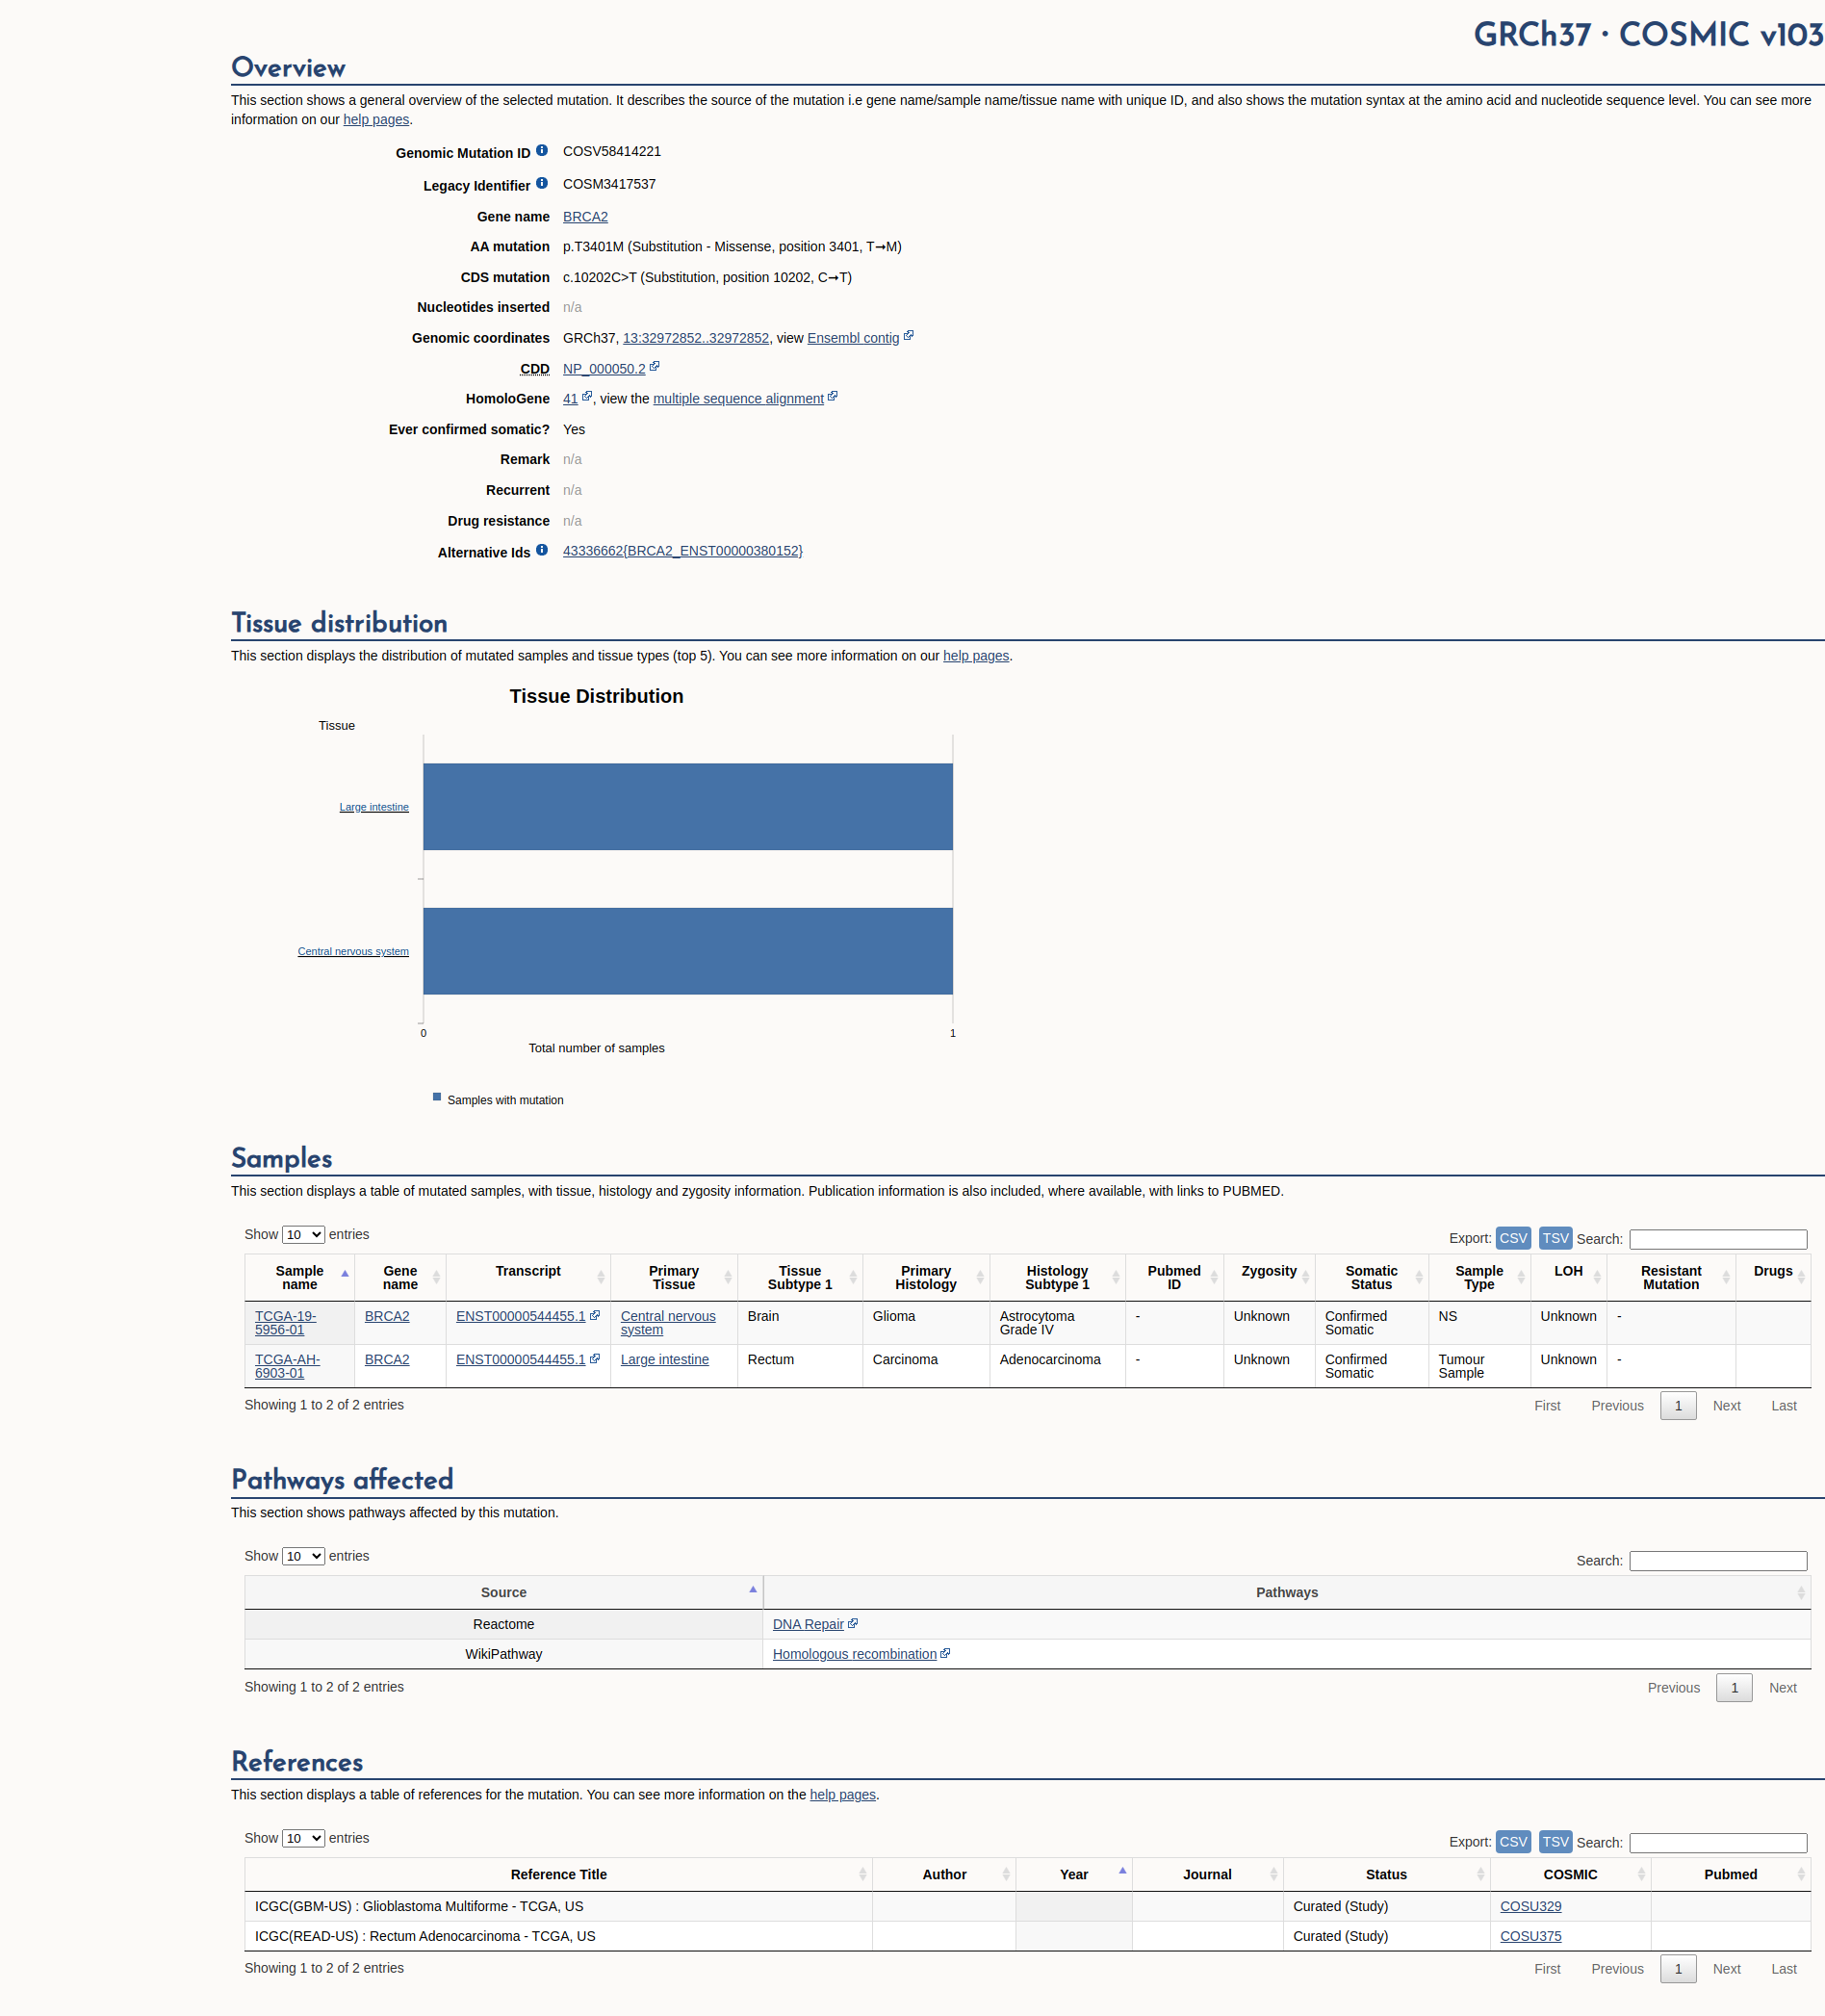
Task: Sort Samples table by Transcript column
Action: pos(528,1278)
